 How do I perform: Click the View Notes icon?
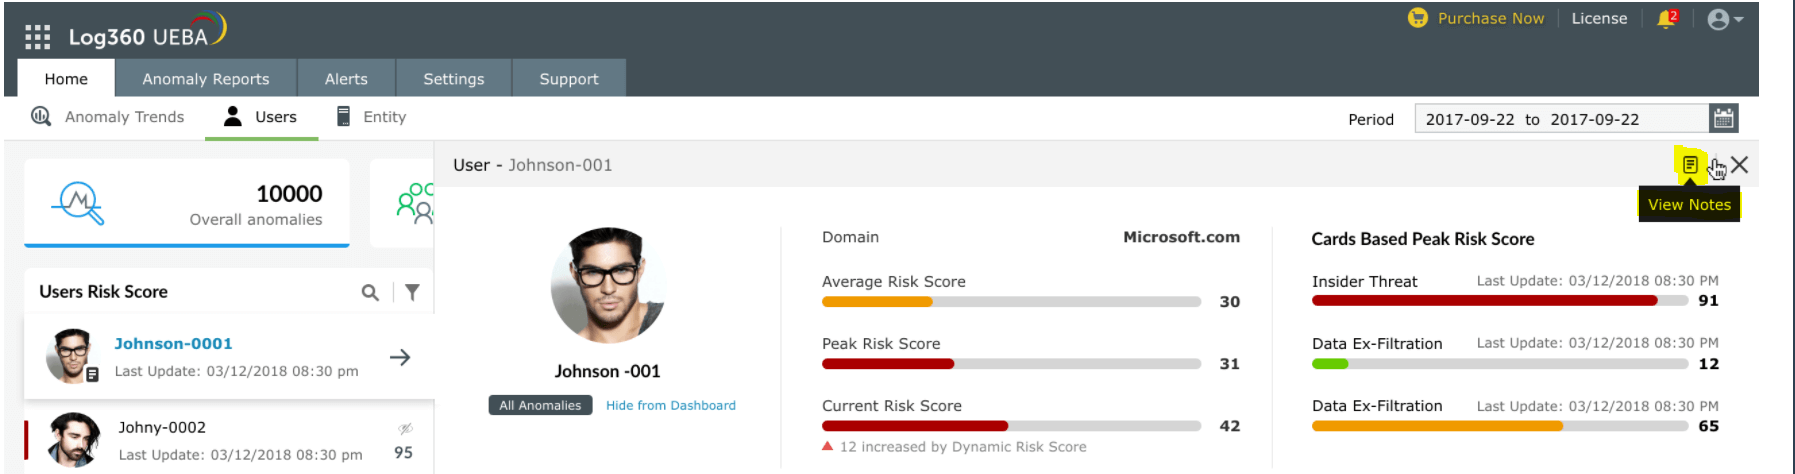1690,165
